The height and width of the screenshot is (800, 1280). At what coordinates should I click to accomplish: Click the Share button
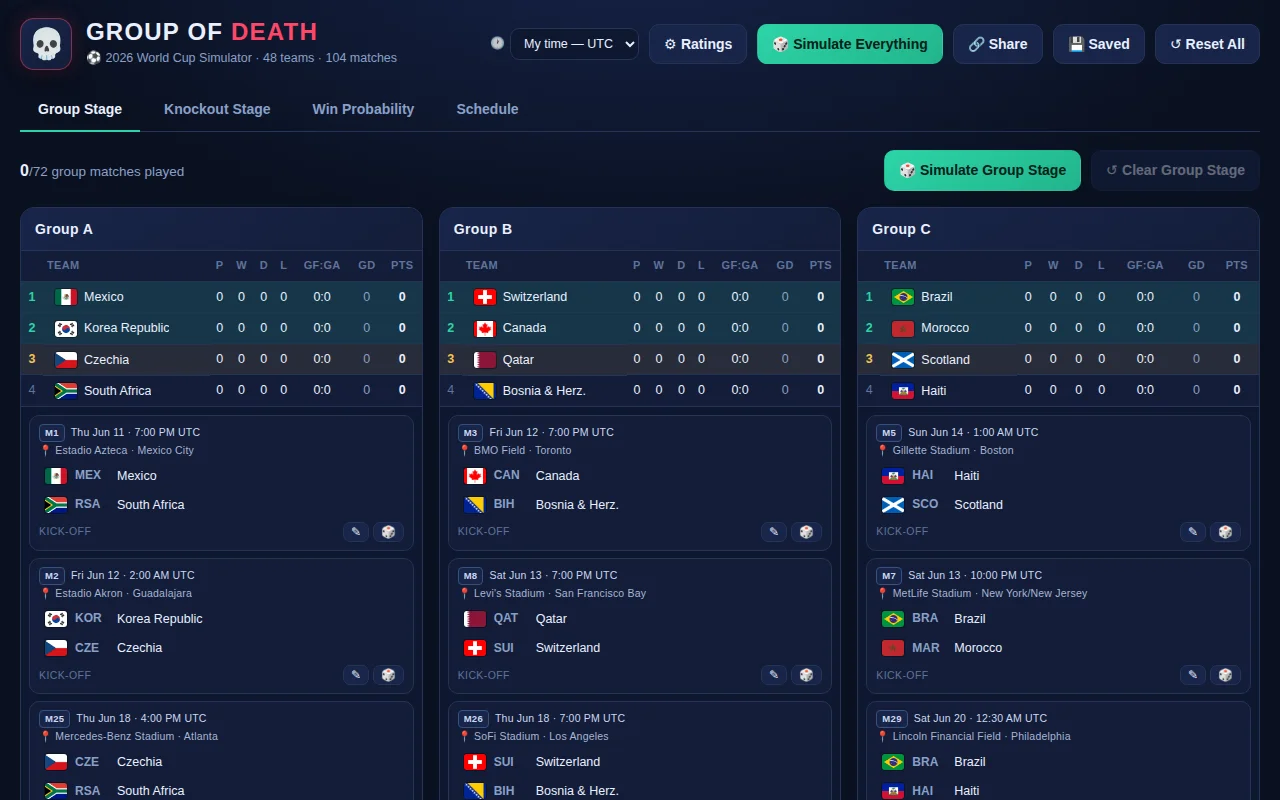click(998, 44)
